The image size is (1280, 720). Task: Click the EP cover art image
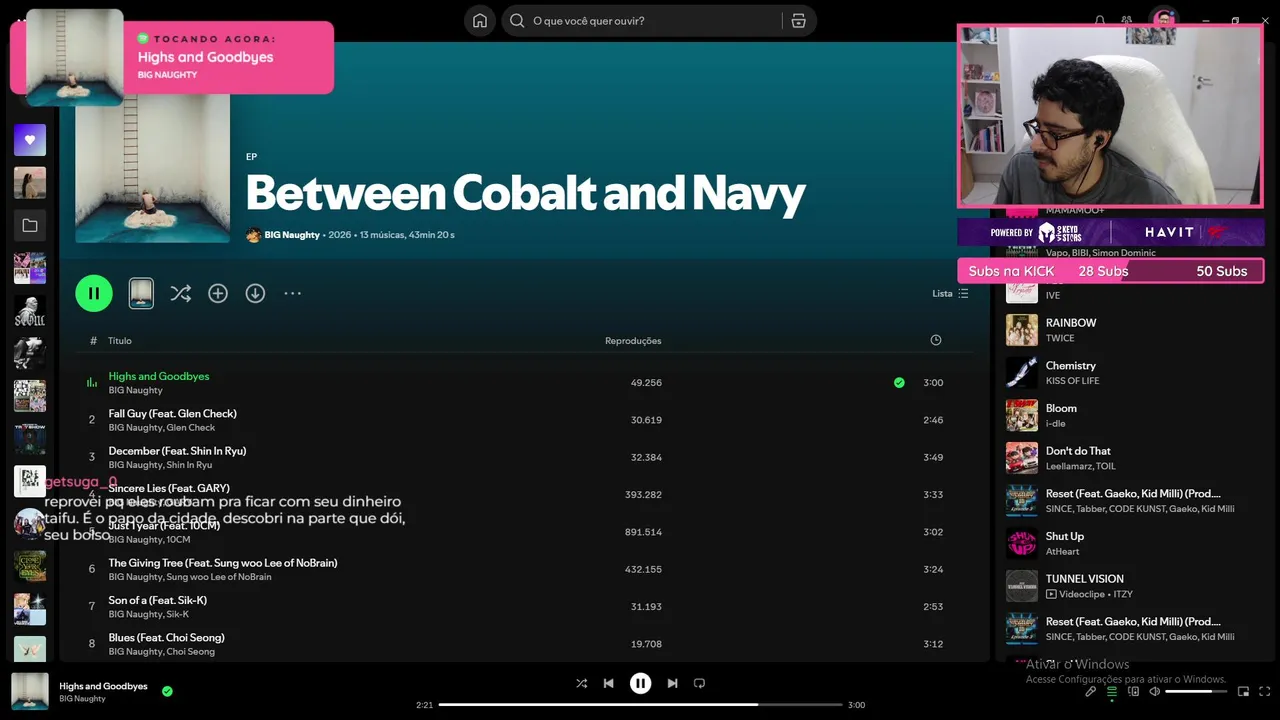click(152, 169)
